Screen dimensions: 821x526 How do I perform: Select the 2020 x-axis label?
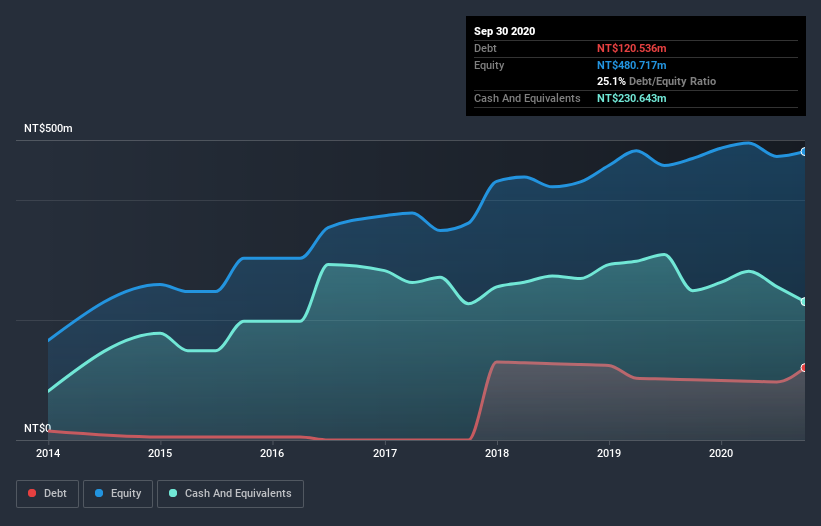(721, 453)
